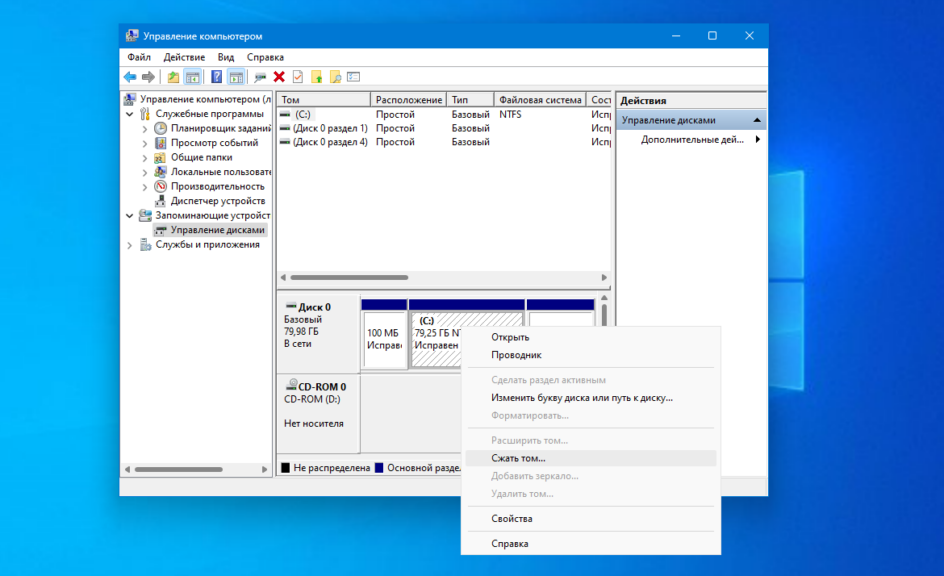Viewport: 944px width, 576px height.
Task: Expand the Службы и приложения node
Action: point(129,244)
